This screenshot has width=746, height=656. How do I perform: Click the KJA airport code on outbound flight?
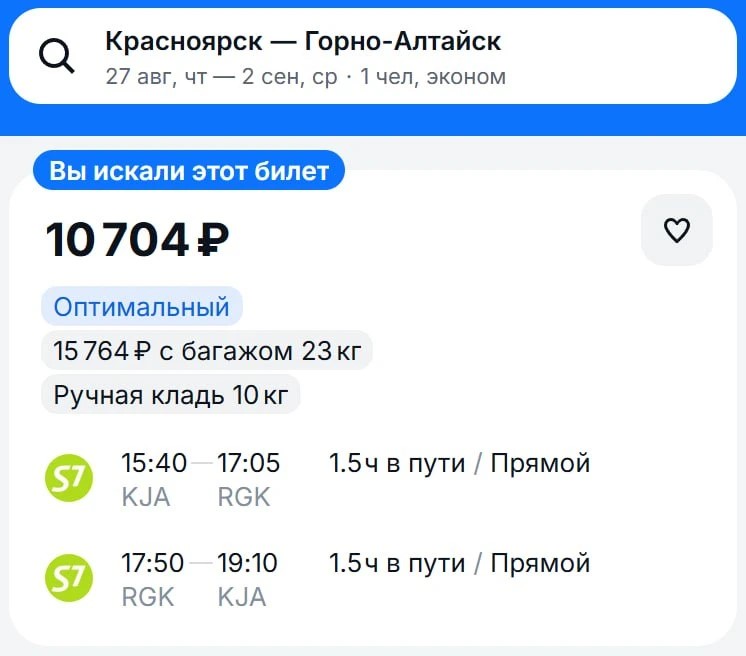(x=146, y=497)
